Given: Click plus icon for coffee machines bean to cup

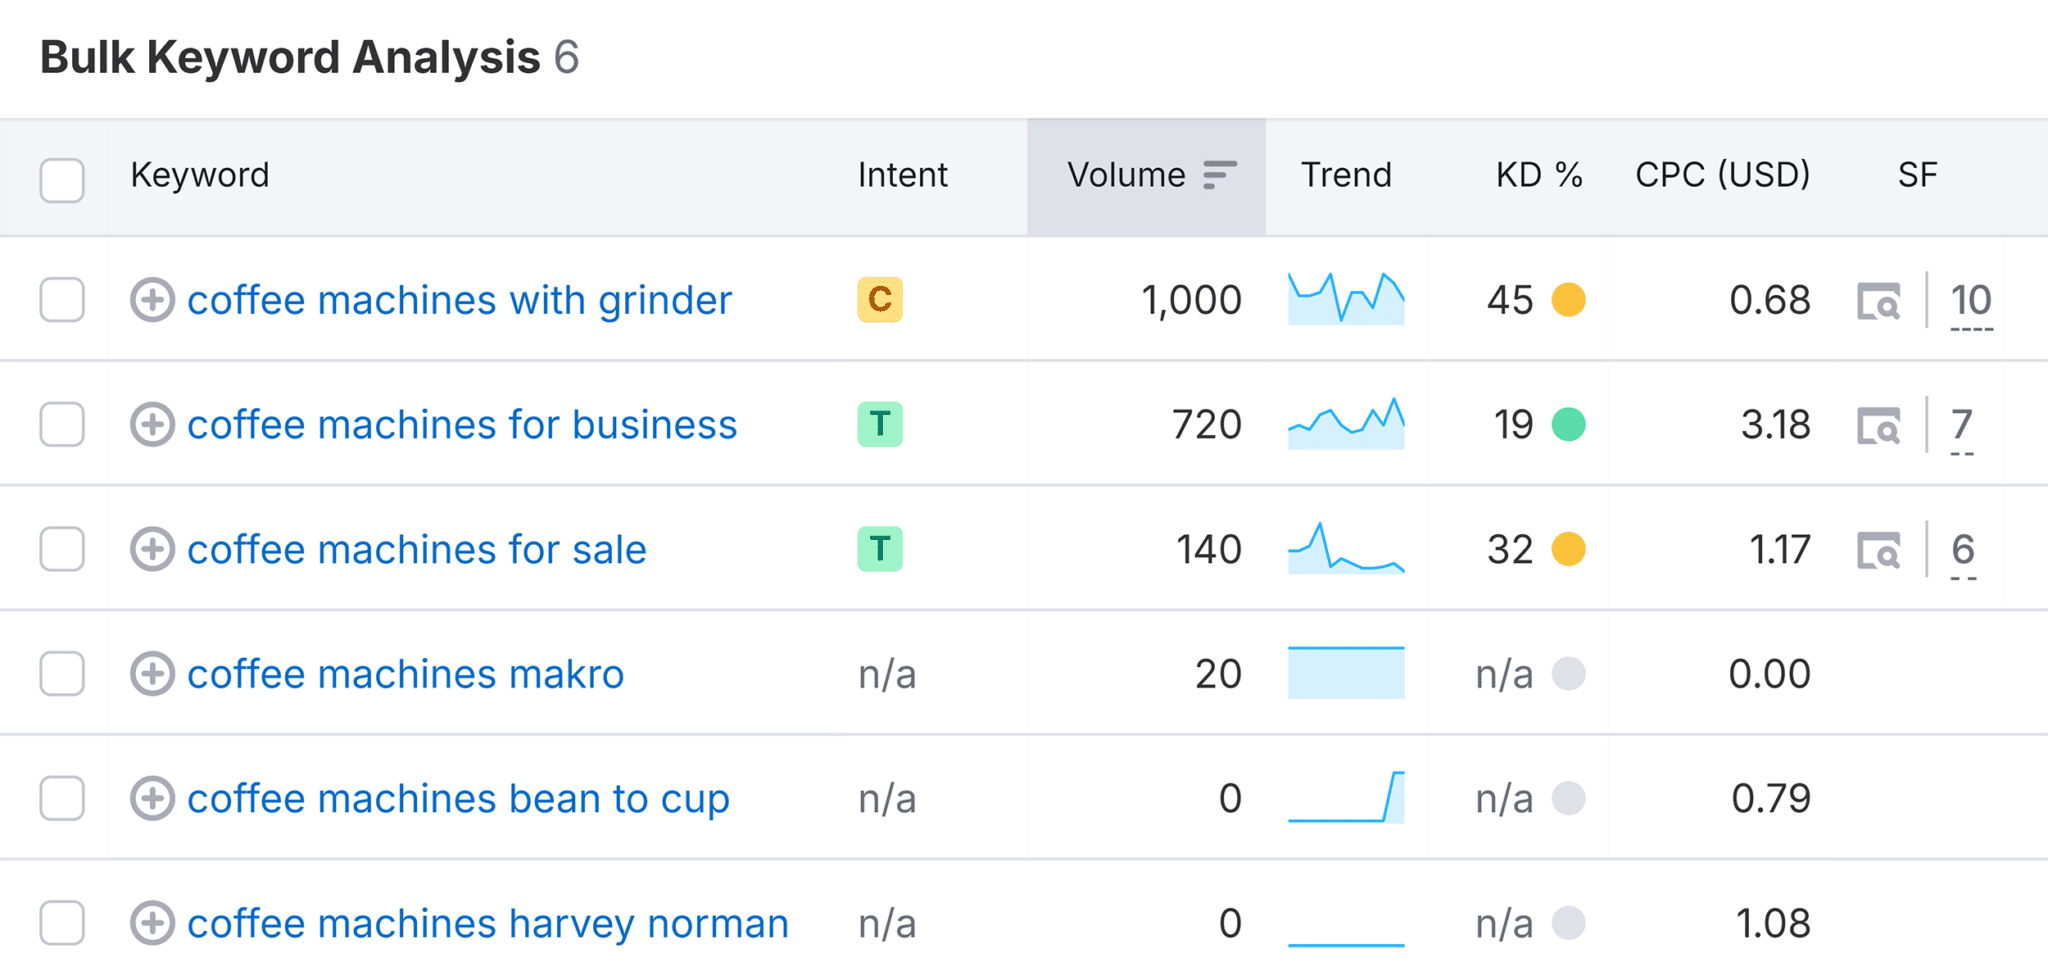Looking at the screenshot, I should (x=152, y=798).
